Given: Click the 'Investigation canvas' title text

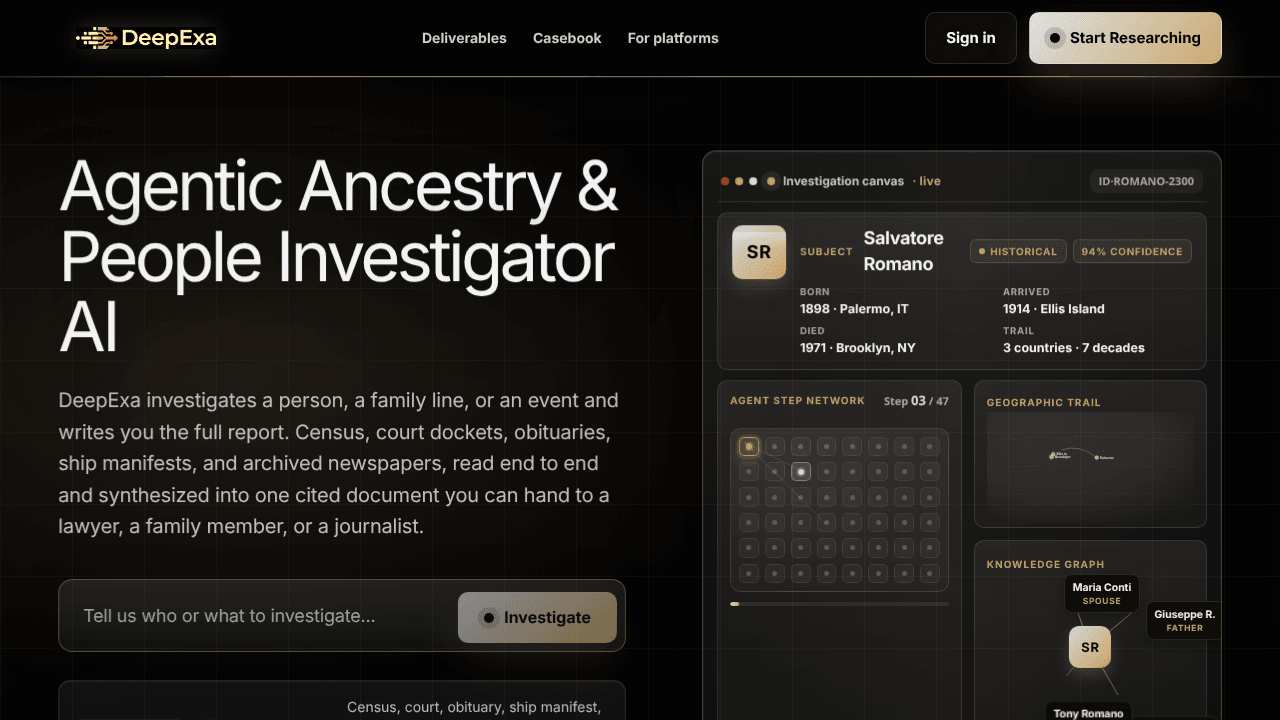Looking at the screenshot, I should pyautogui.click(x=843, y=181).
